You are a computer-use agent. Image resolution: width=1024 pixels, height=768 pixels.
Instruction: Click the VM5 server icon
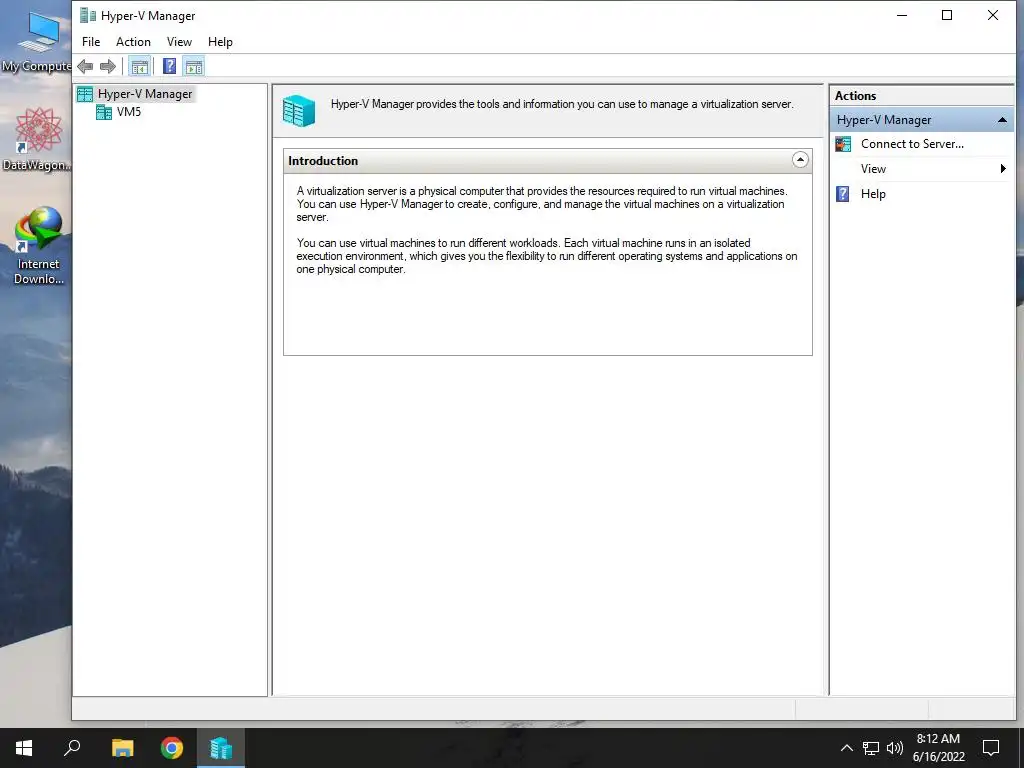(104, 112)
